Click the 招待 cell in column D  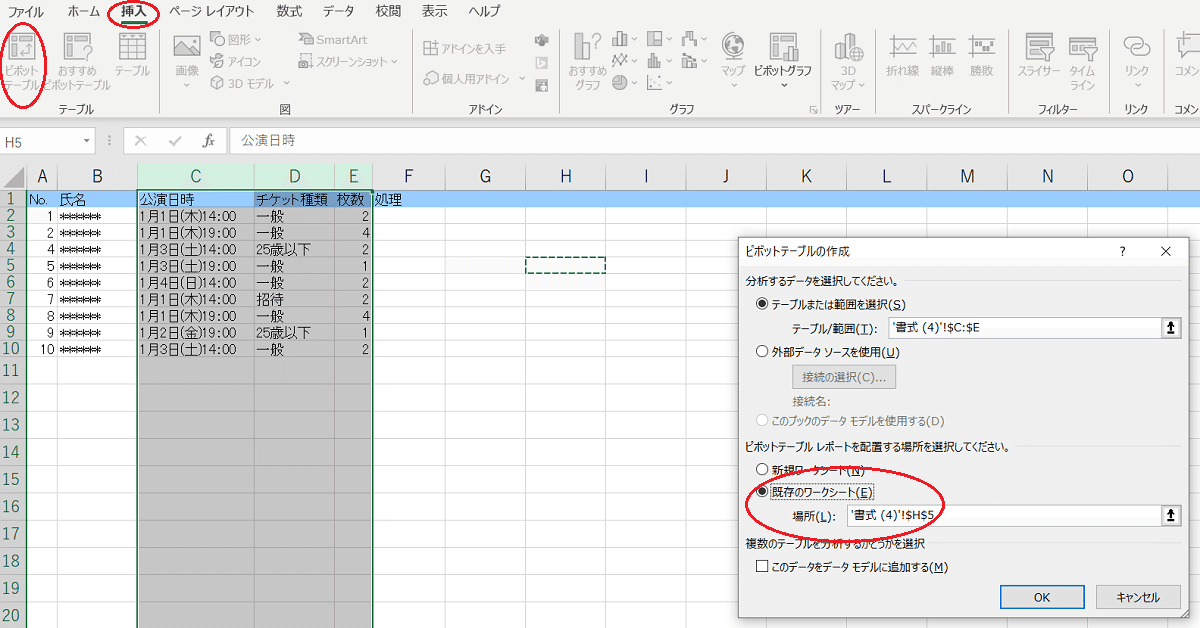tap(294, 299)
